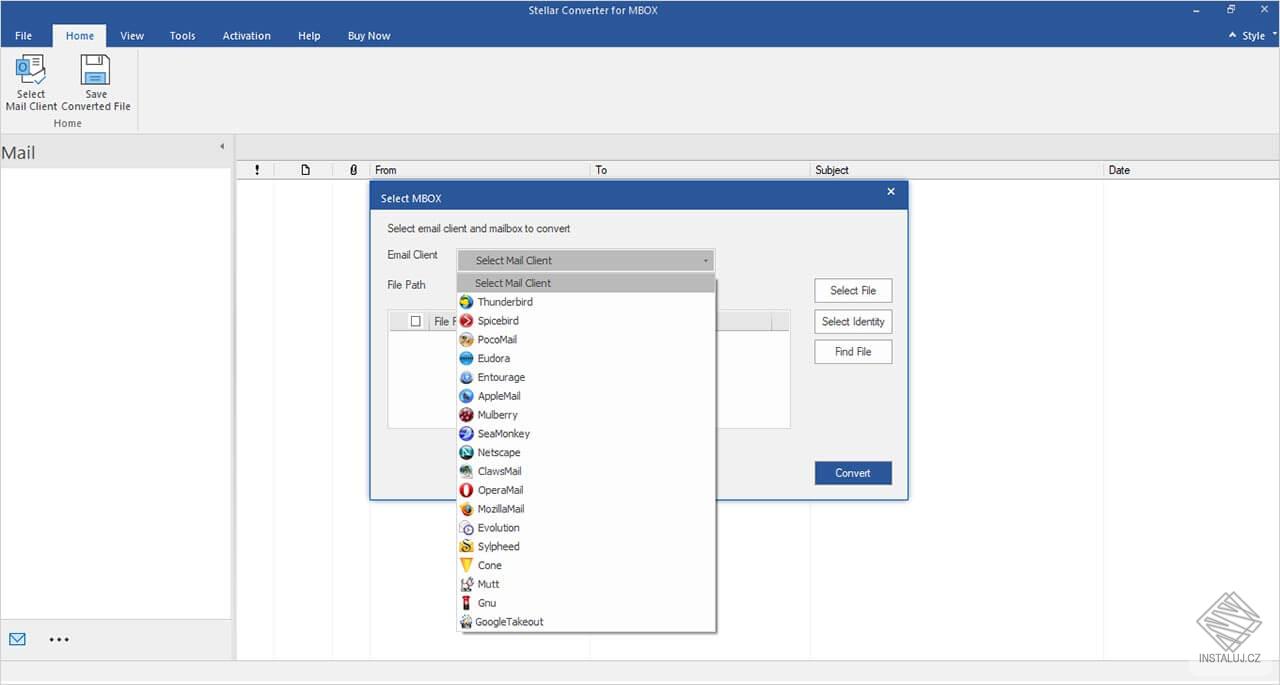1280x685 pixels.
Task: Click the Mulberry icon in the list
Action: 466,415
